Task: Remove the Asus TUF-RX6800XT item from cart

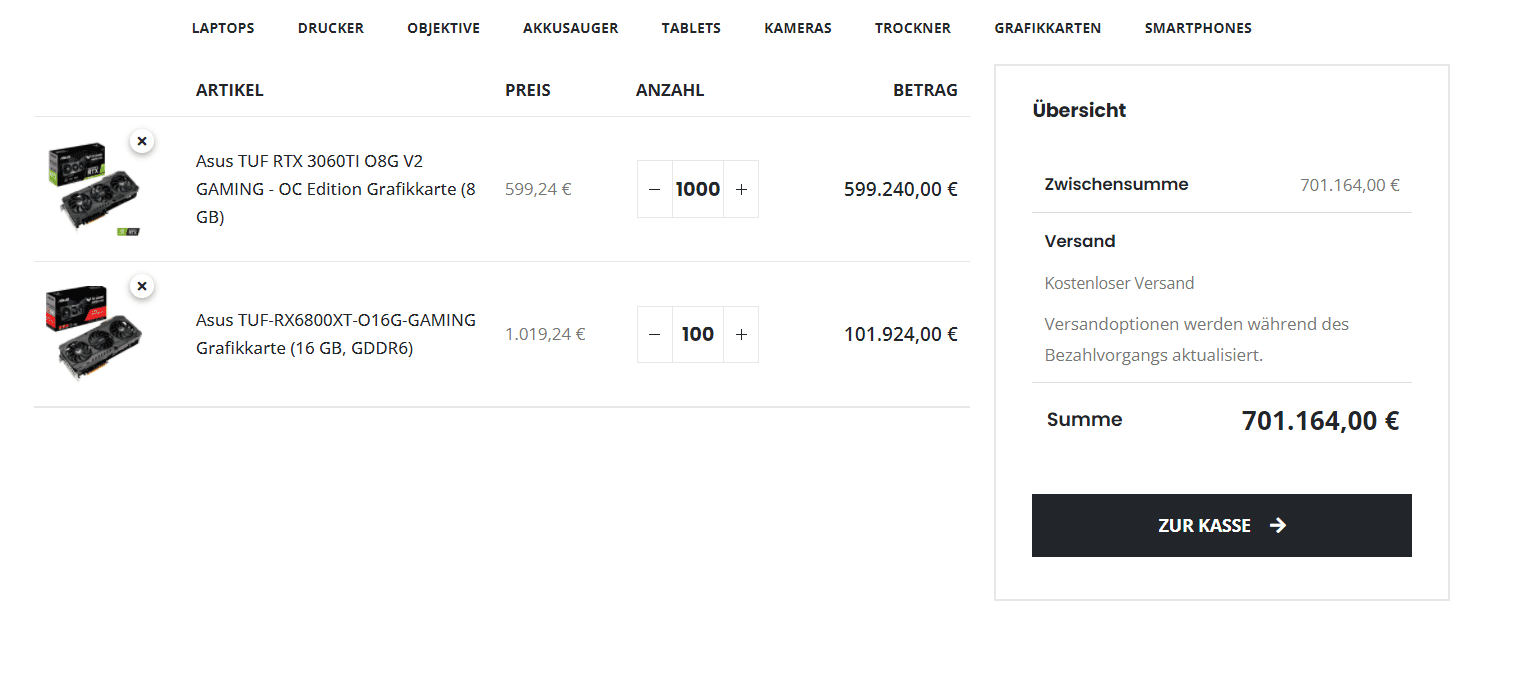Action: click(142, 287)
